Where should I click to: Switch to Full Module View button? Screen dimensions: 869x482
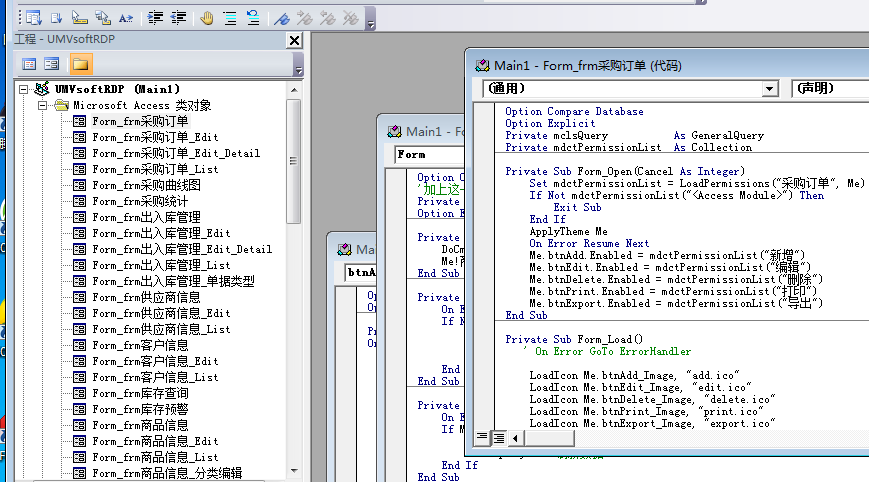pyautogui.click(x=499, y=438)
